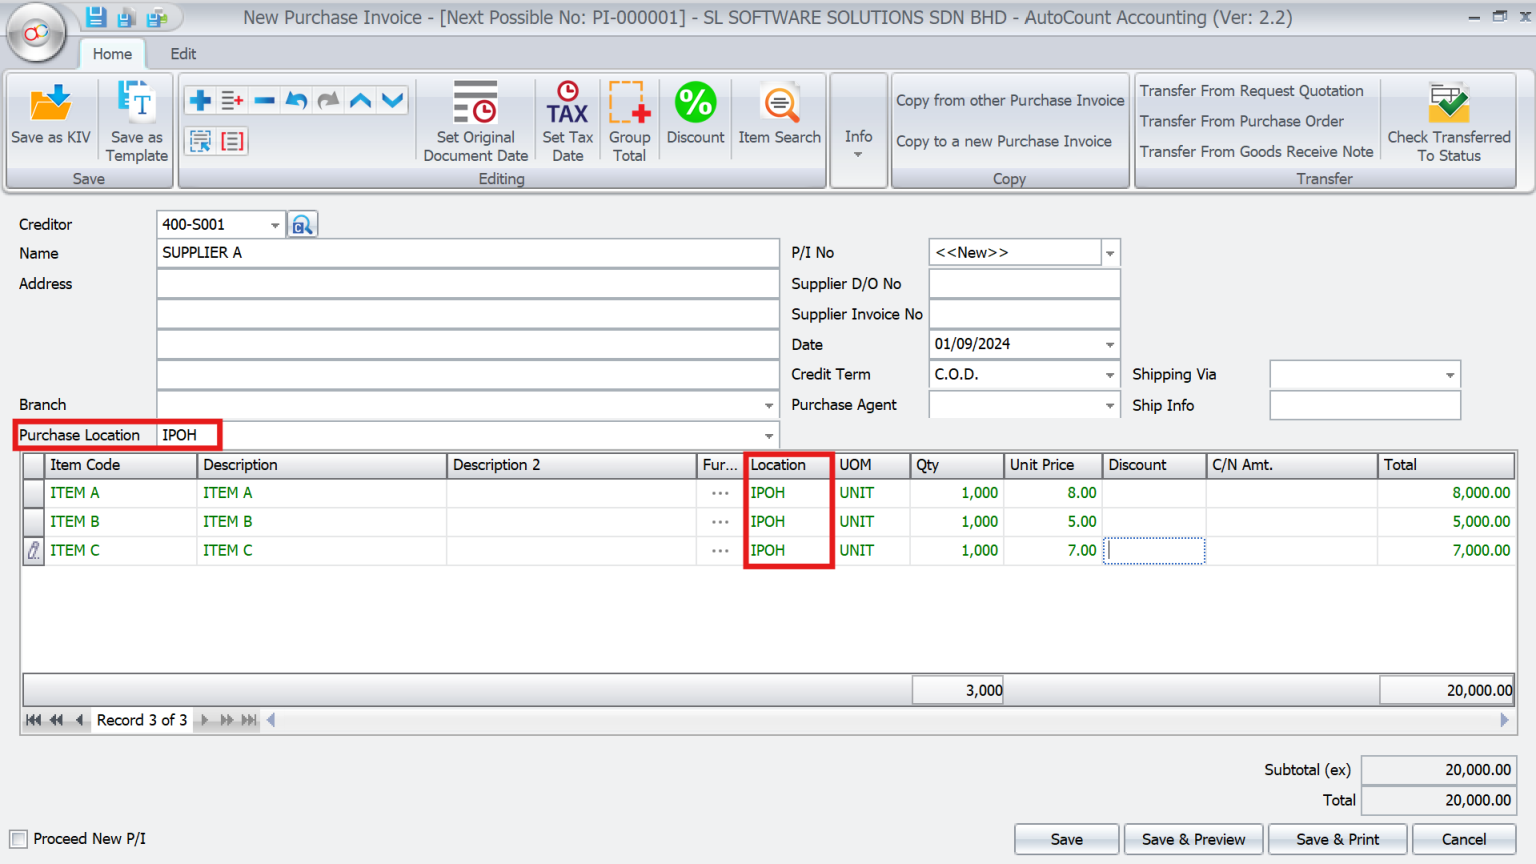
Task: Open the Credit Term dropdown
Action: click(x=1108, y=374)
